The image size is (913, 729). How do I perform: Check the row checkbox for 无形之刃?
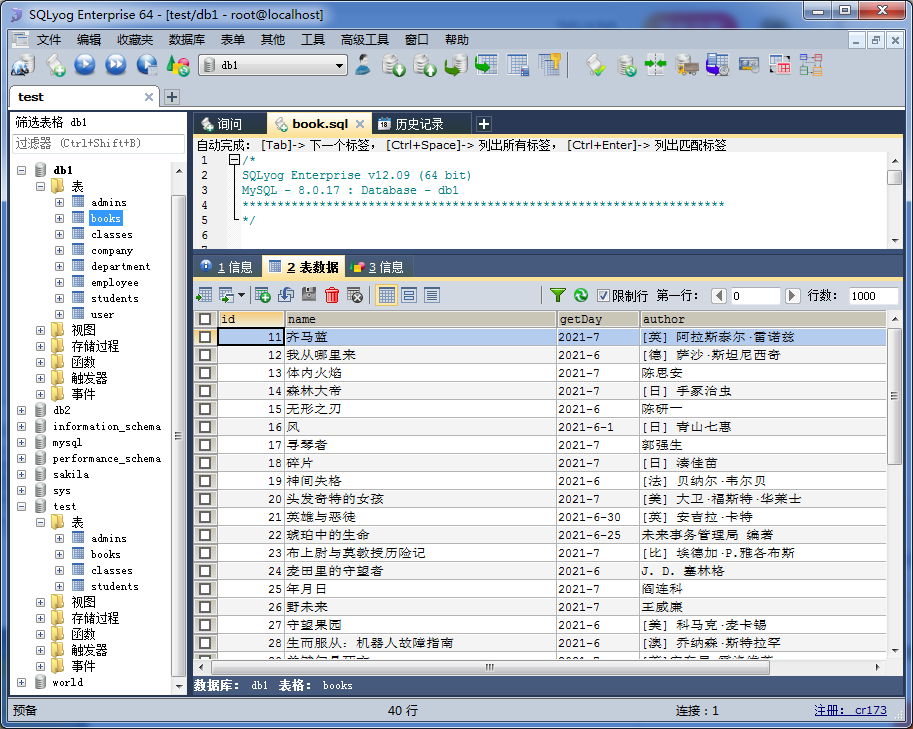coord(205,409)
